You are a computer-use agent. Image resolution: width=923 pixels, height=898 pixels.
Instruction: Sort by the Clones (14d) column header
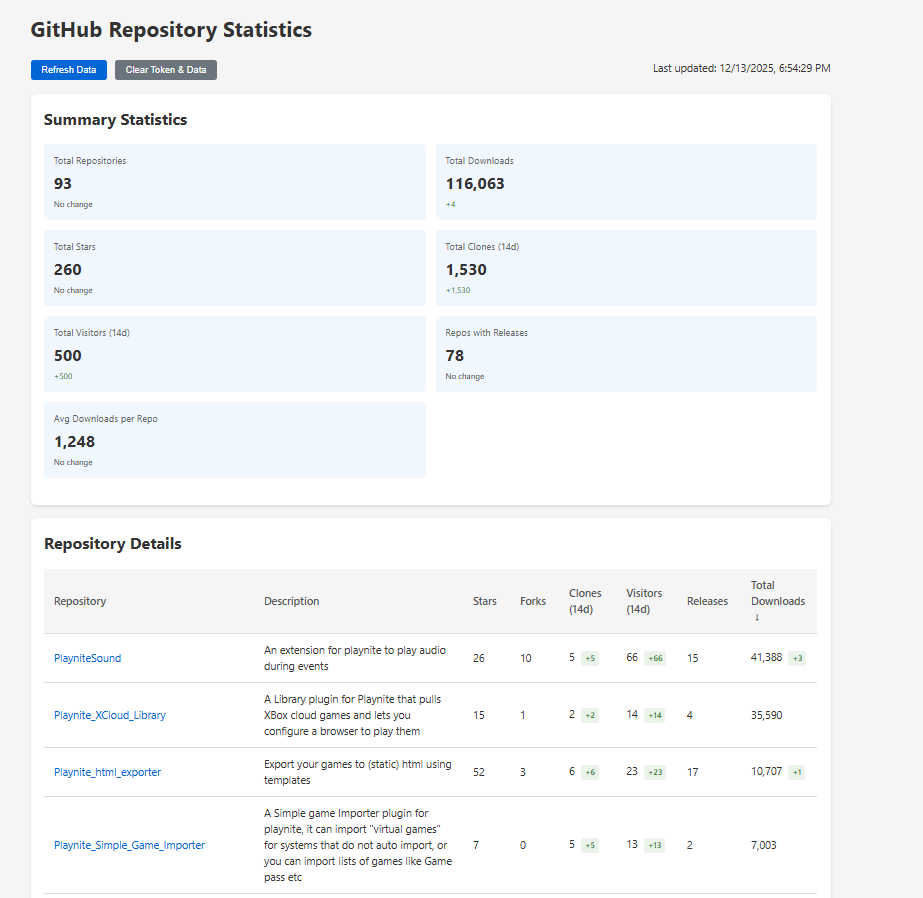tap(585, 601)
